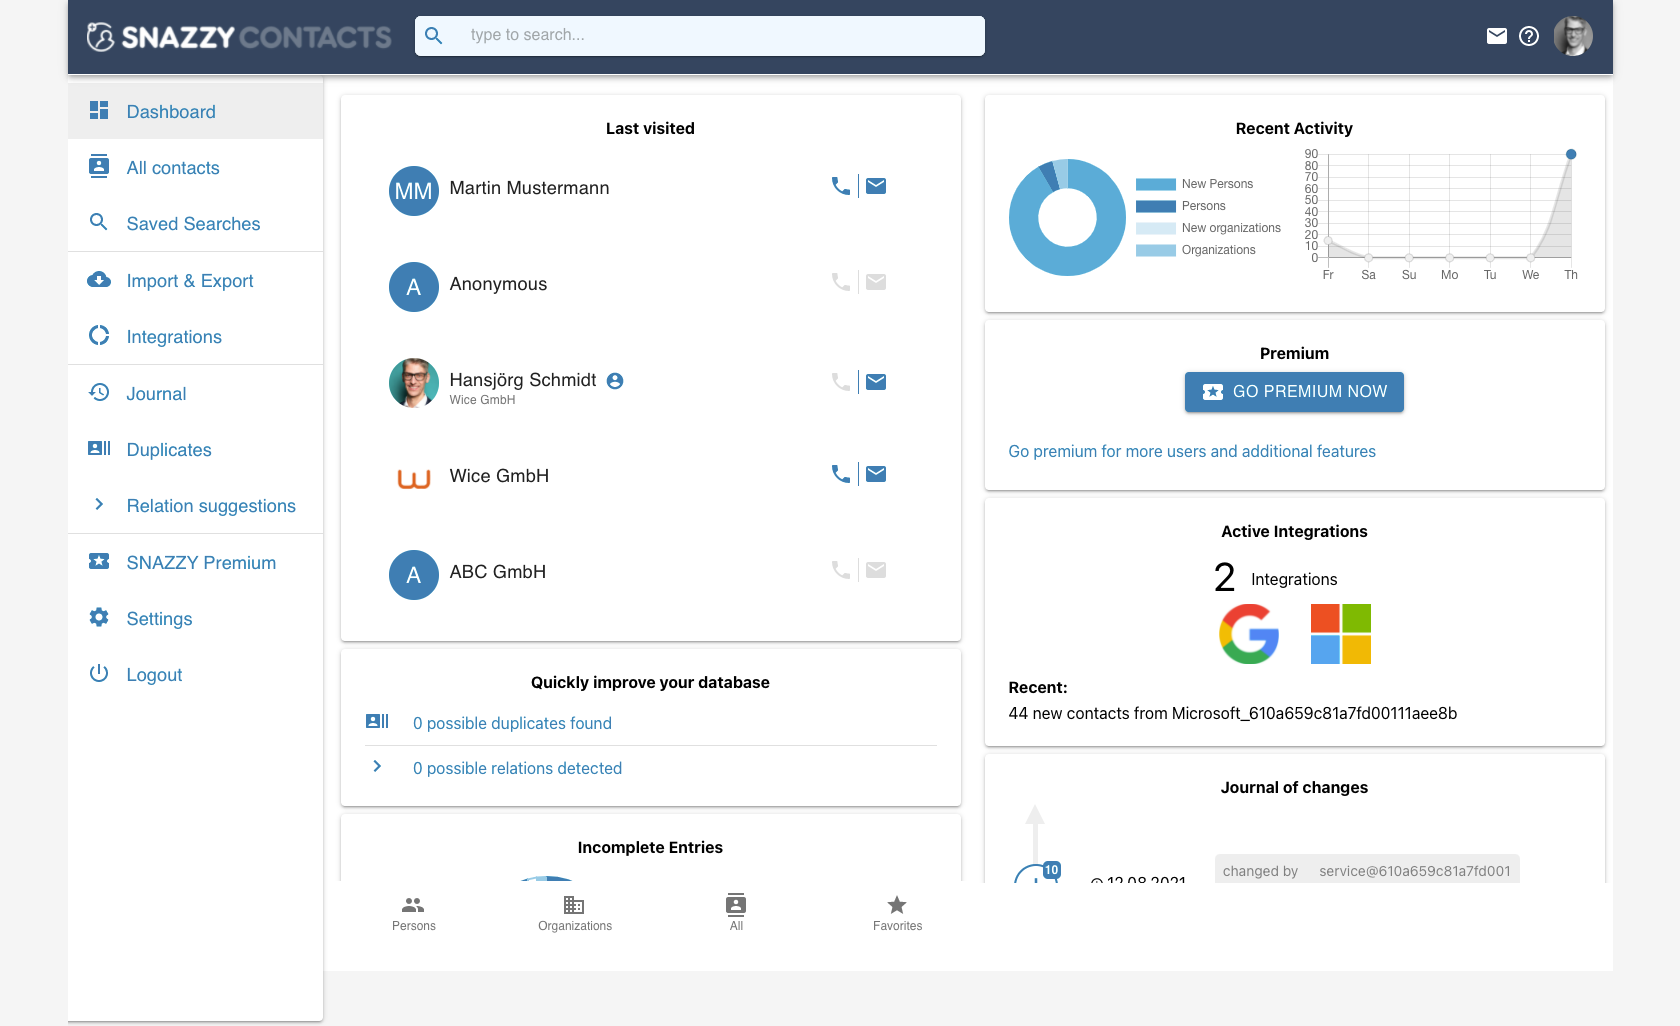
Task: Click user badge icon beside Hansjörg Schmidt
Action: [x=615, y=381]
